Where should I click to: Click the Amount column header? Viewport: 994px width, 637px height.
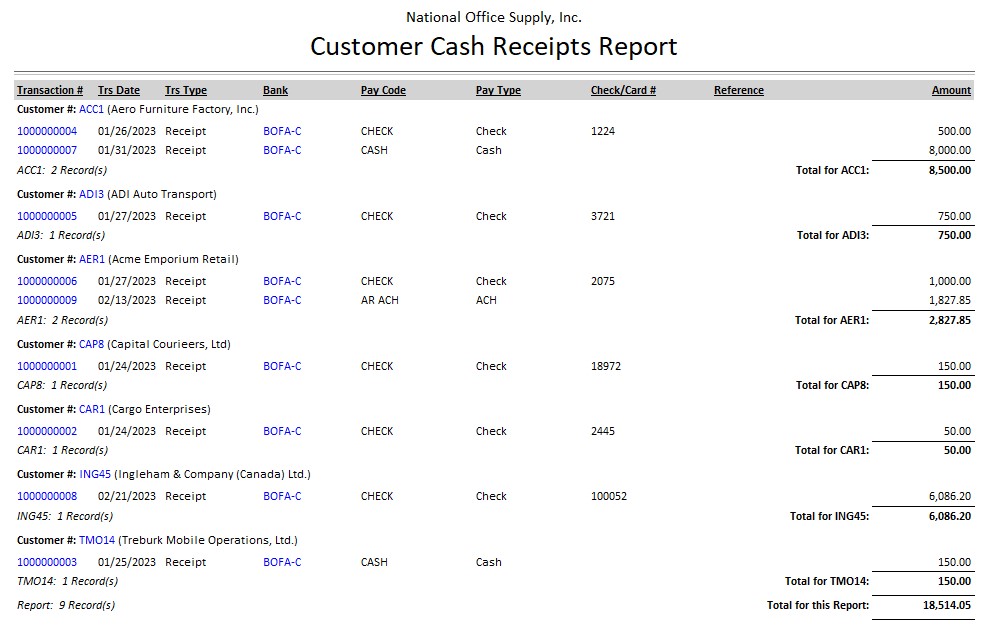[x=951, y=90]
